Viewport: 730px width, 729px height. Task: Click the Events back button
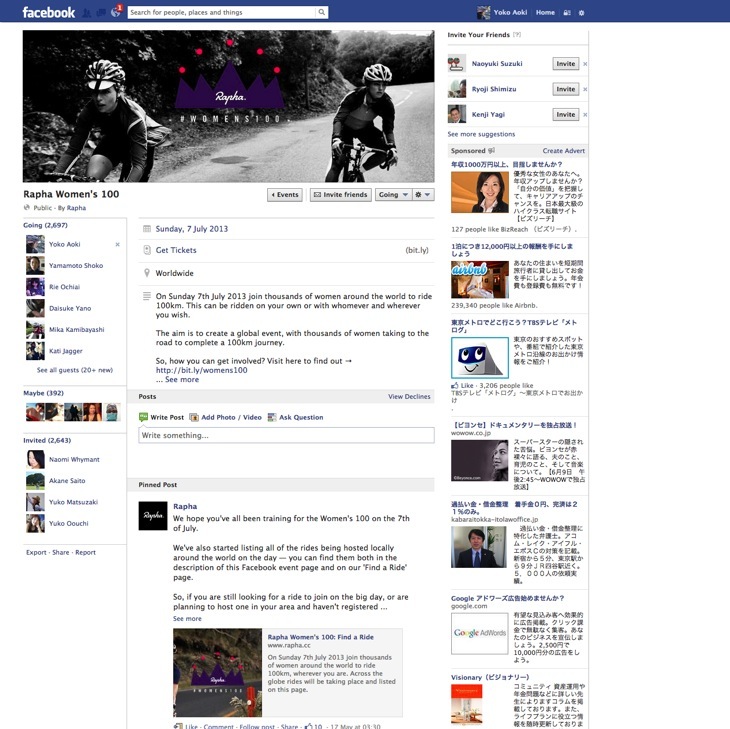point(285,195)
